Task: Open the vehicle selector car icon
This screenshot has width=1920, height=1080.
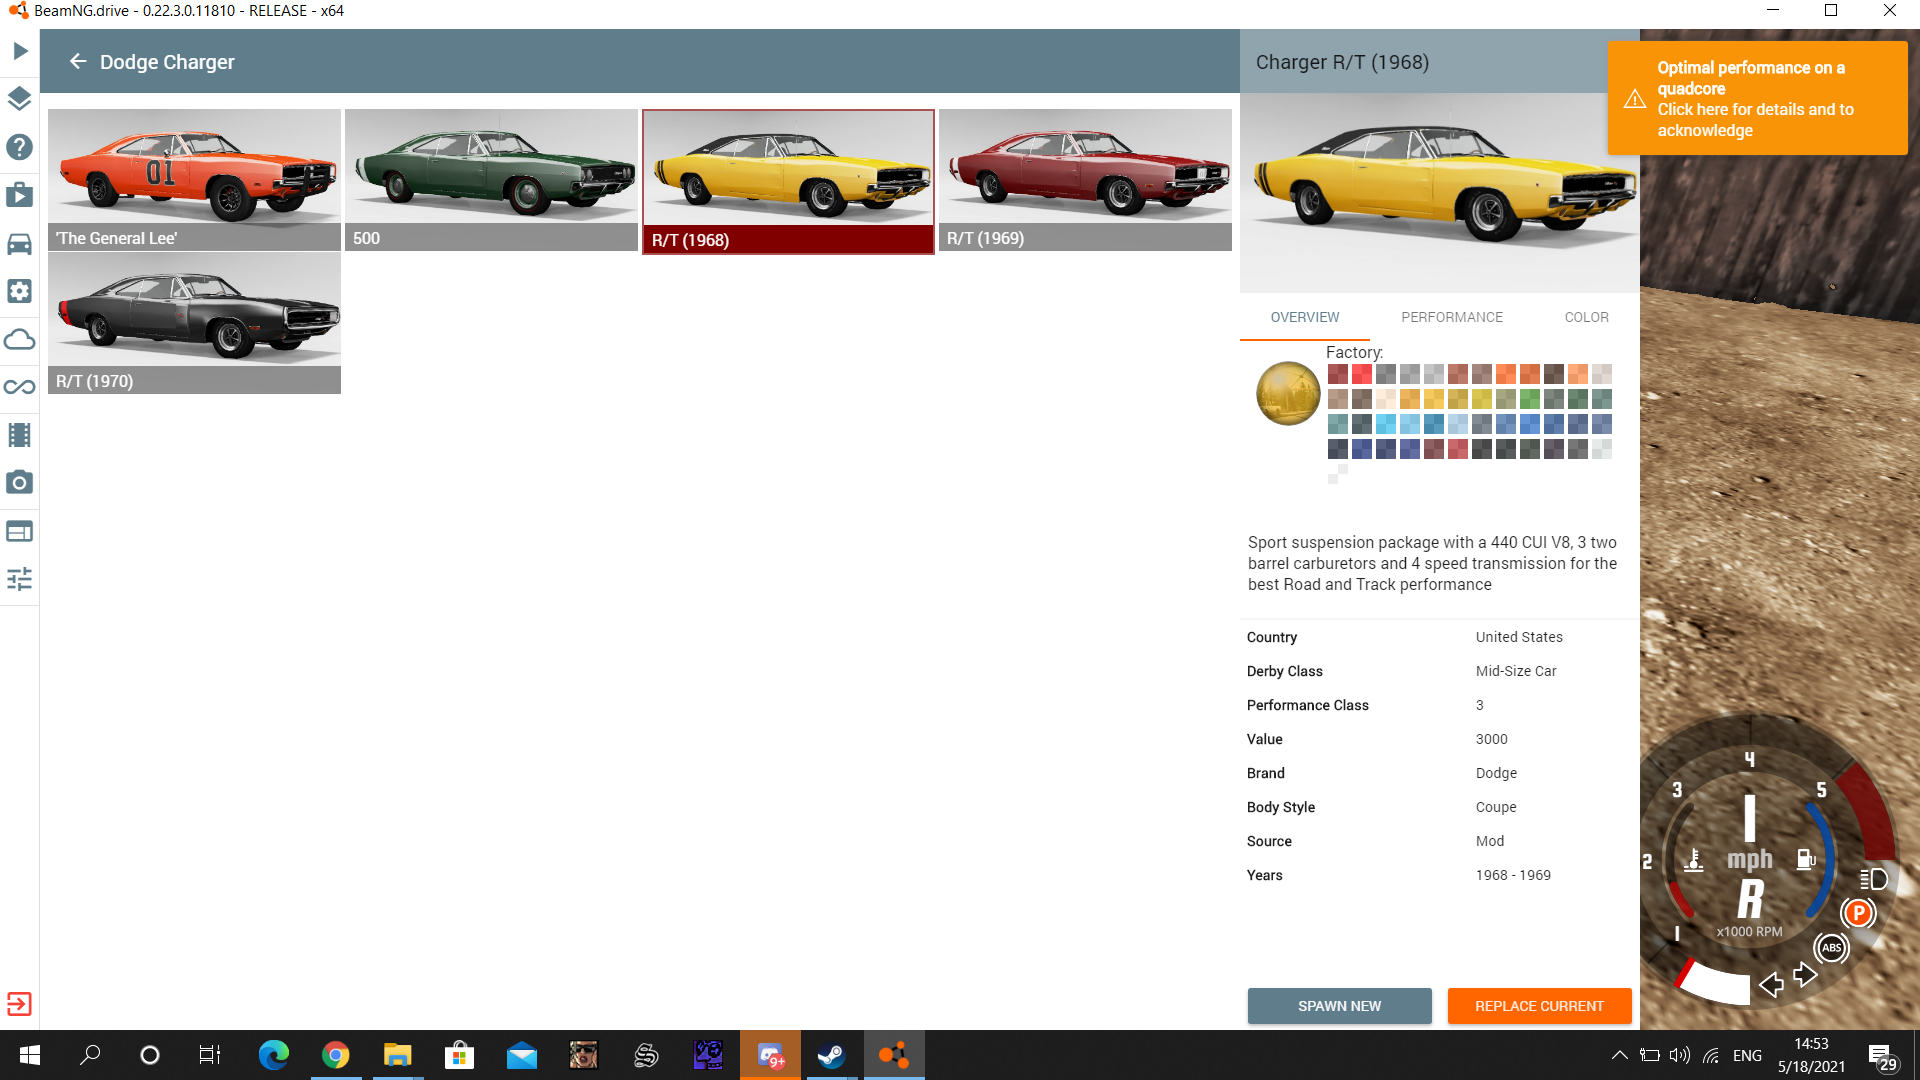Action: point(19,243)
